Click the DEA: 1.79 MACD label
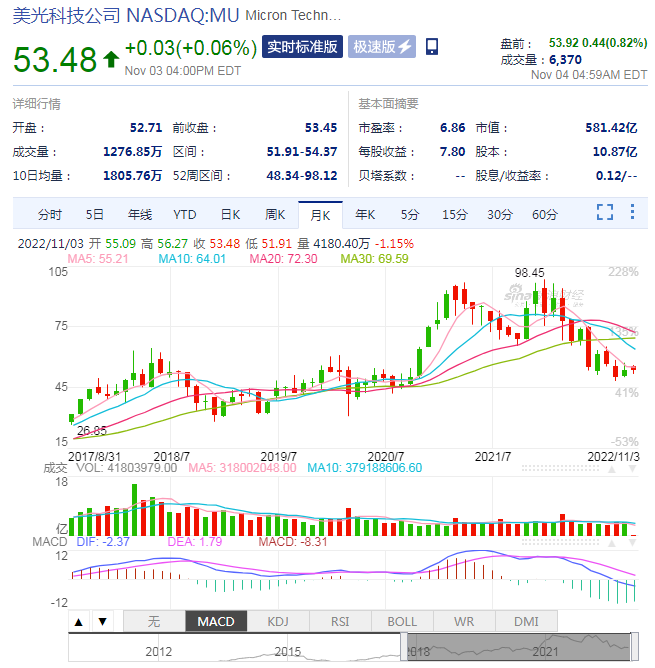This screenshot has width=655, height=668. [x=195, y=542]
